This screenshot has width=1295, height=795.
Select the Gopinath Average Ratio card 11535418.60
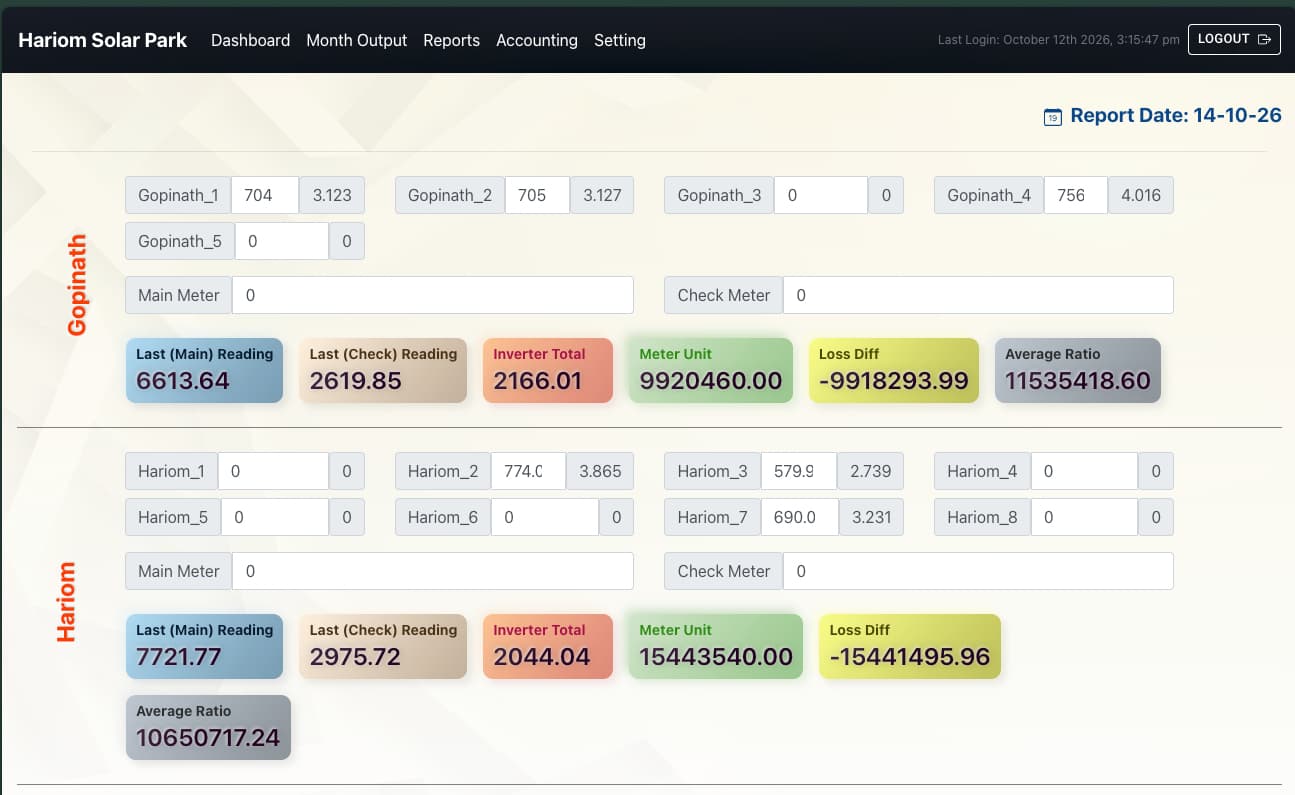click(x=1078, y=370)
